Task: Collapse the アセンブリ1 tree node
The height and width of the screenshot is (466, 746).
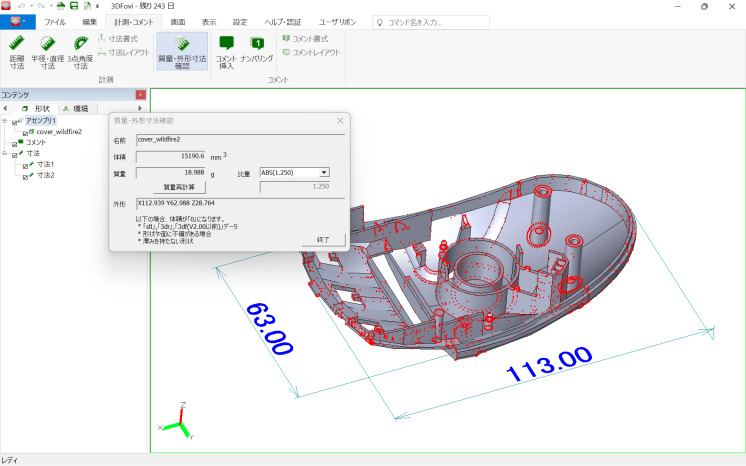Action: tap(4, 121)
